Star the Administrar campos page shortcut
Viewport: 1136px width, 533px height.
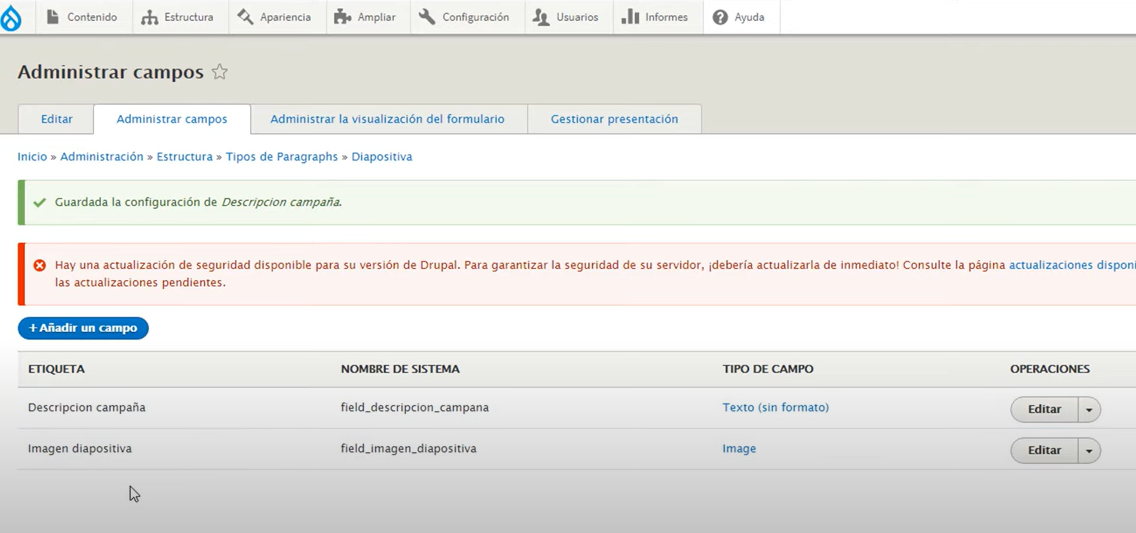point(220,72)
